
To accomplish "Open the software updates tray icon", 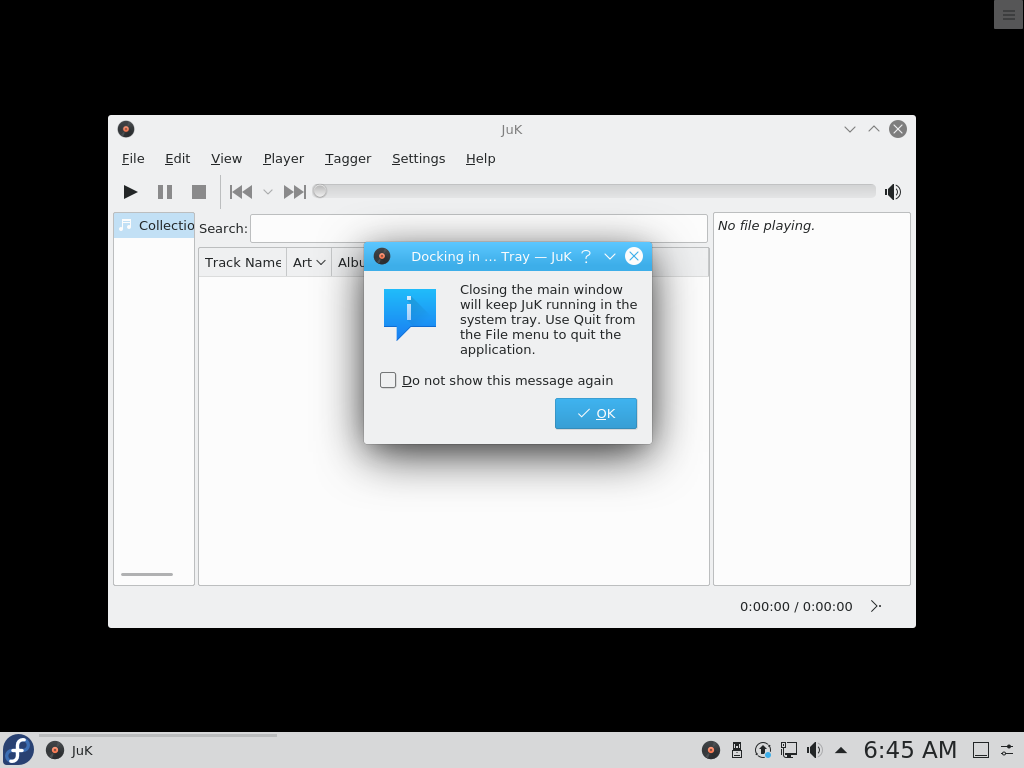I will [763, 750].
